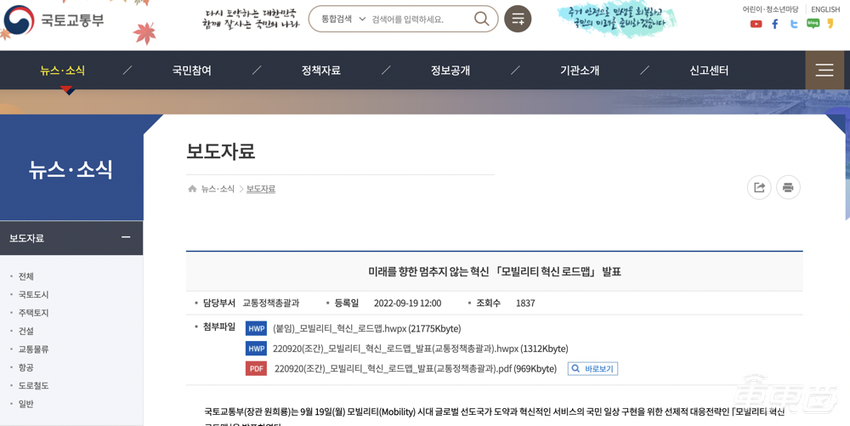Image resolution: width=850 pixels, height=426 pixels.
Task: Click the 바로보기 preview button
Action: [593, 368]
